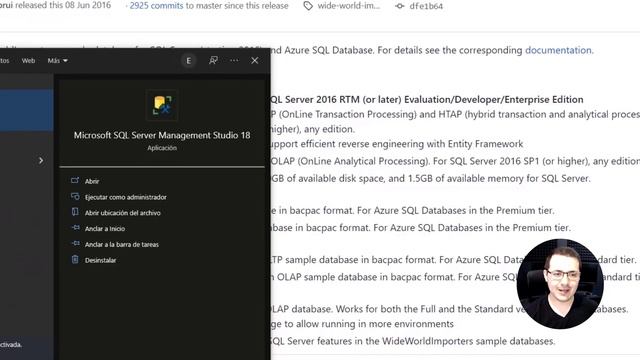The image size is (640, 360).
Task: Expand the Más dropdown filter
Action: click(x=58, y=60)
